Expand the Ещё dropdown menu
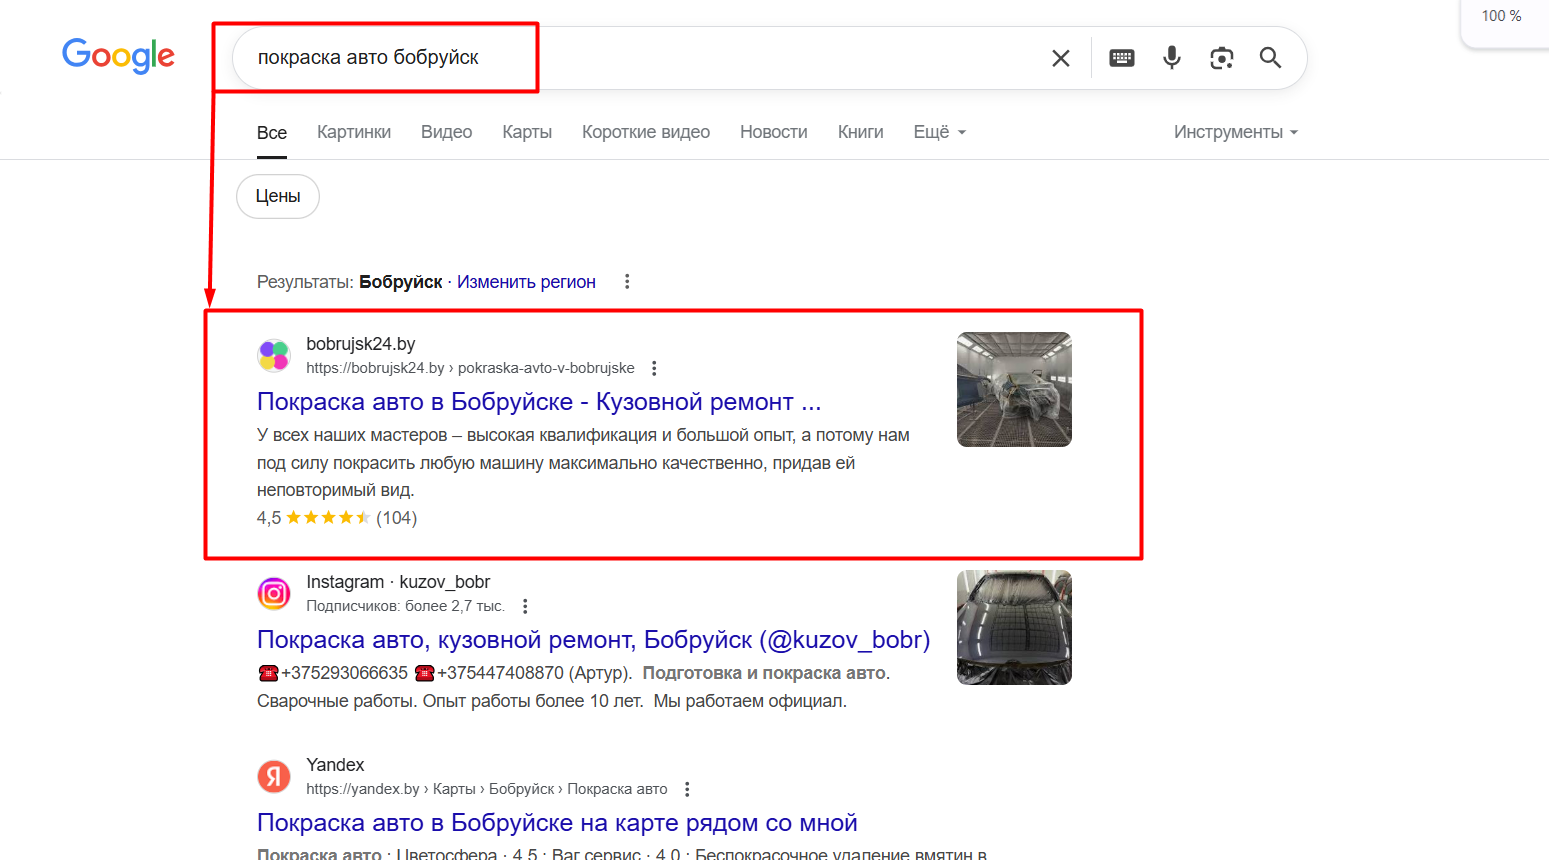Viewport: 1549px width, 860px height. (939, 132)
